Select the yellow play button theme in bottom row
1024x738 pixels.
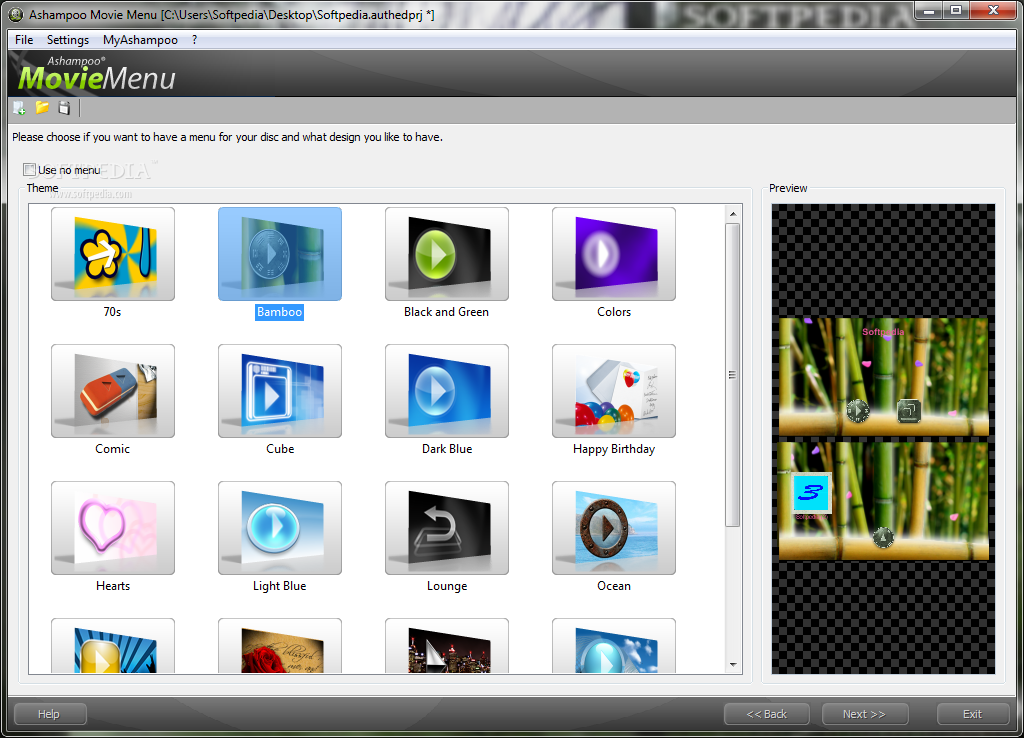tap(113, 646)
